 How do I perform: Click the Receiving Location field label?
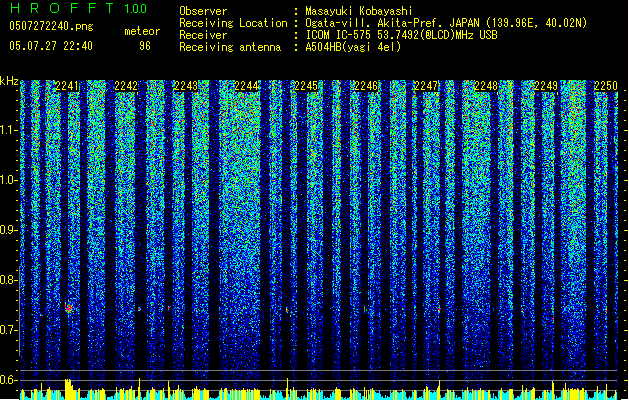(233, 23)
